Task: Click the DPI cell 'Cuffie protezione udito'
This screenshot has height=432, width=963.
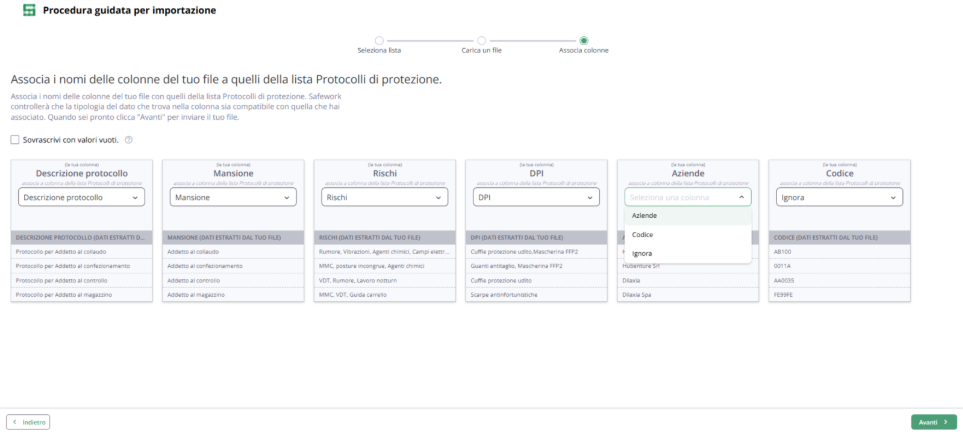Action: click(x=537, y=280)
